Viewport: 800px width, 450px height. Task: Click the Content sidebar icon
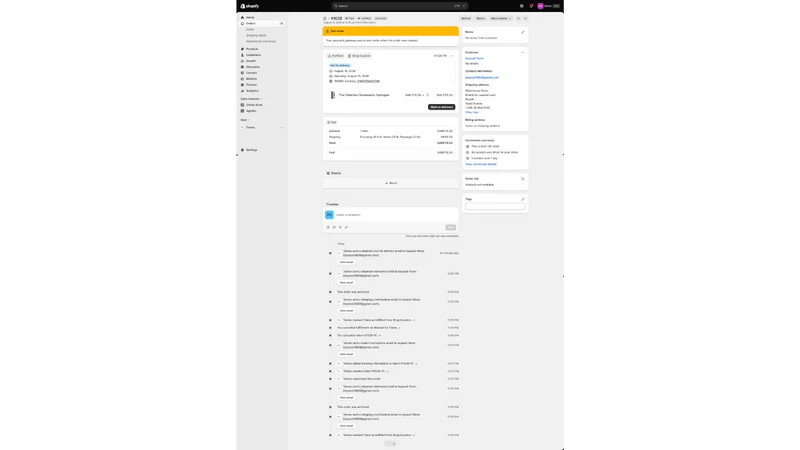click(x=242, y=73)
